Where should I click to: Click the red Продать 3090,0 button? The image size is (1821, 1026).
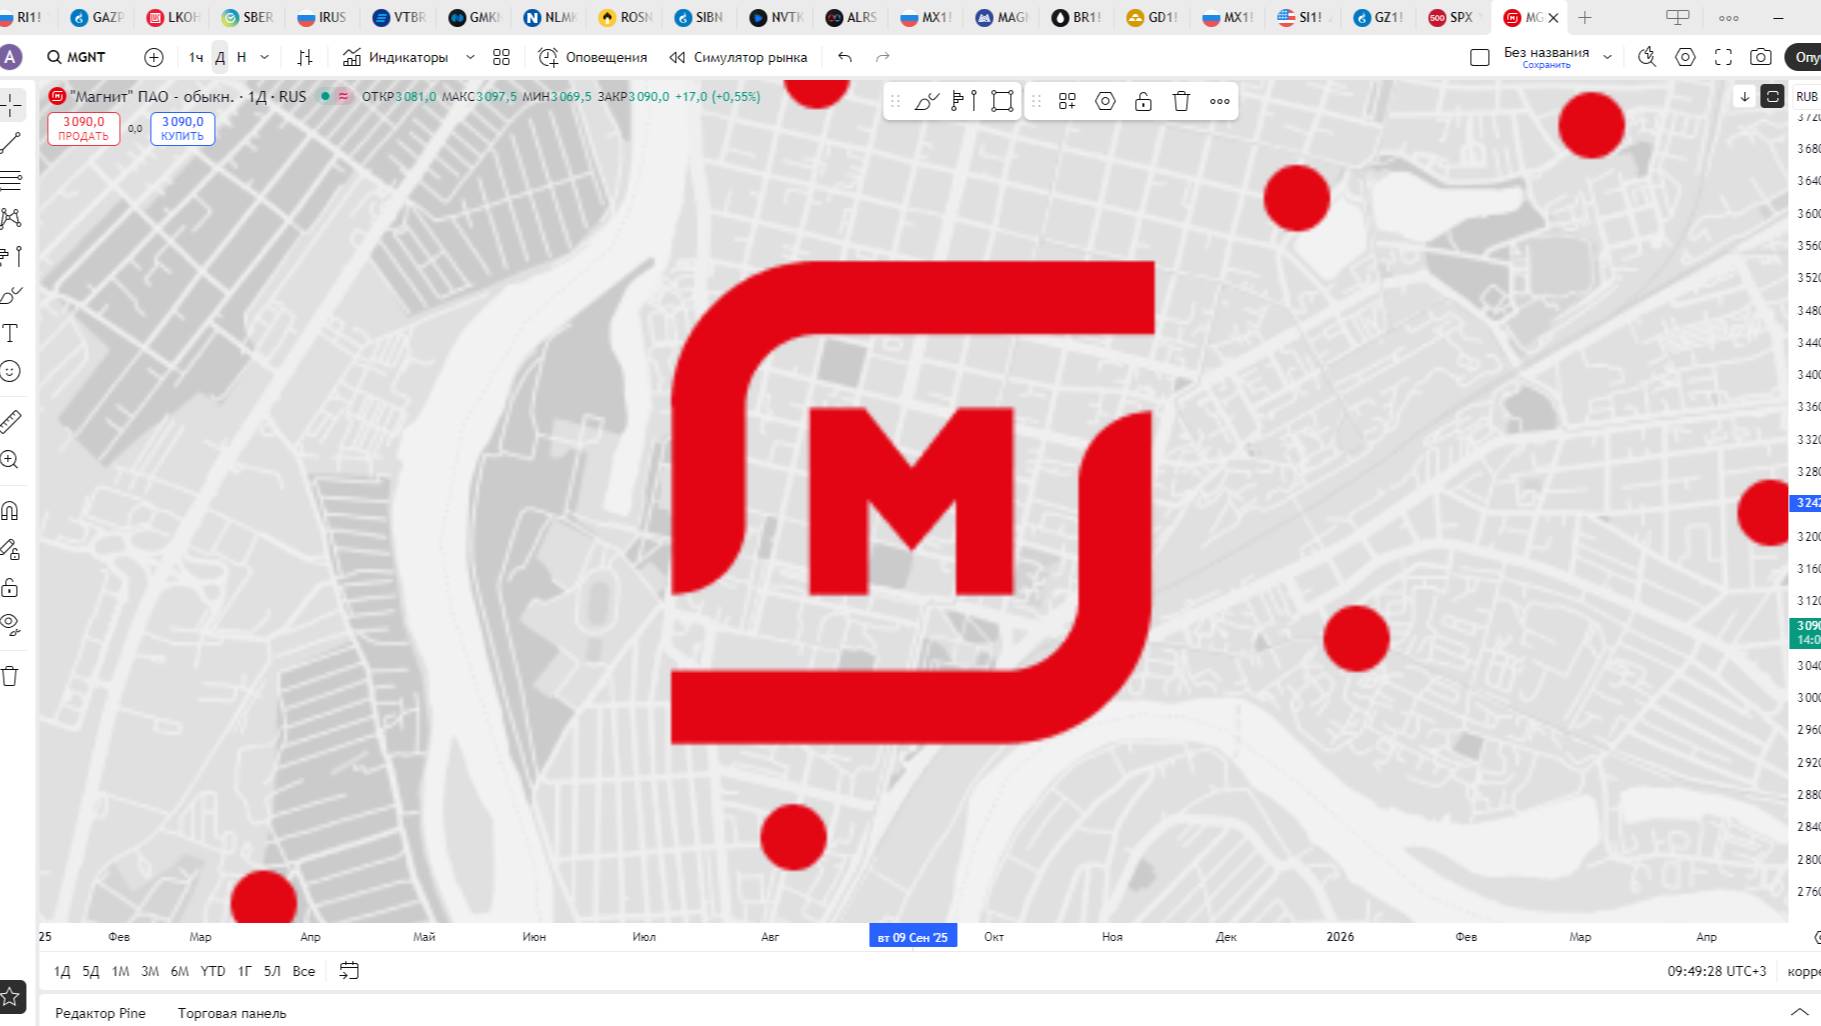[x=83, y=129]
